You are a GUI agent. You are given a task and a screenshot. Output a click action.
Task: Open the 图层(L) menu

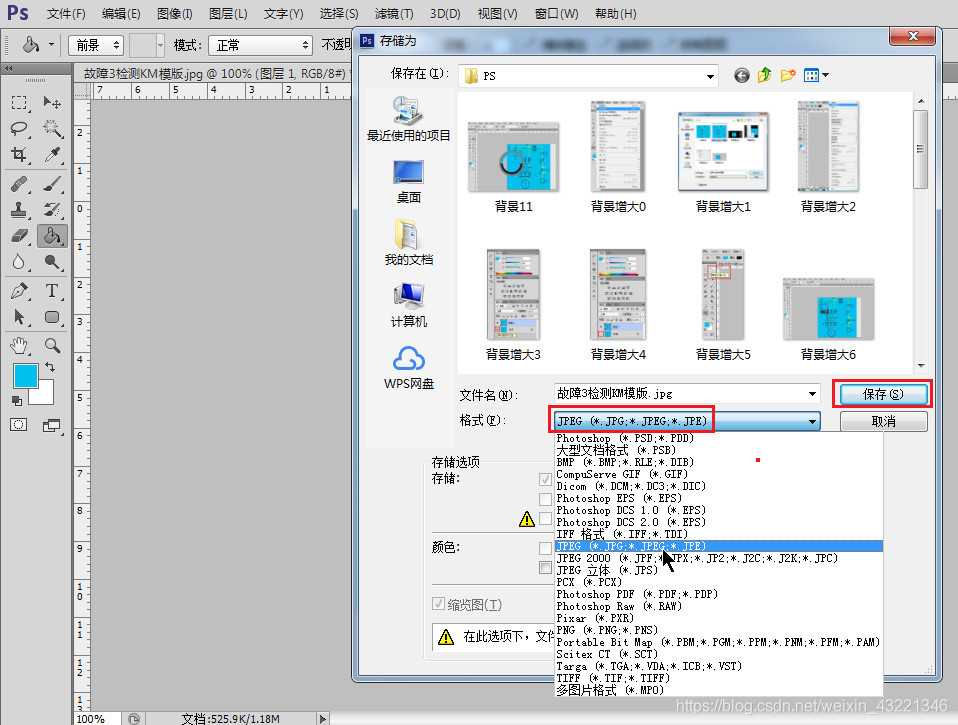coord(228,13)
